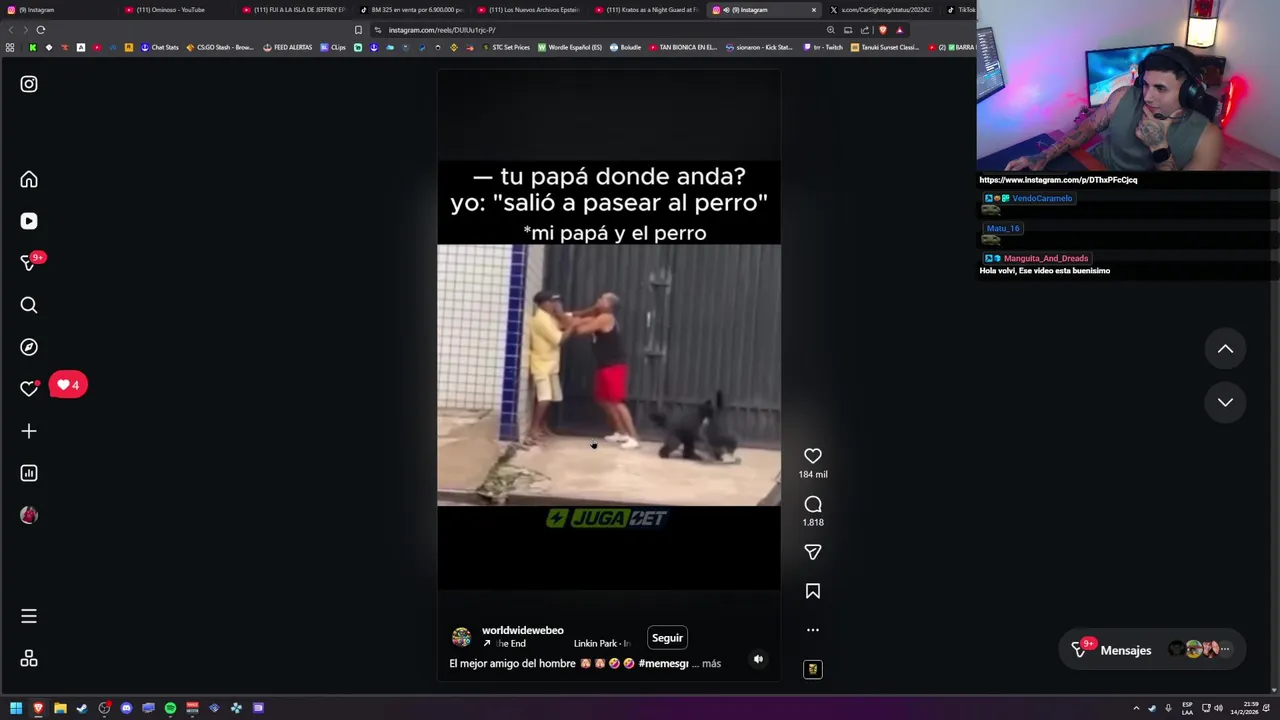Switch to BM 325 en venta tab
The width and height of the screenshot is (1280, 720).
click(x=412, y=10)
